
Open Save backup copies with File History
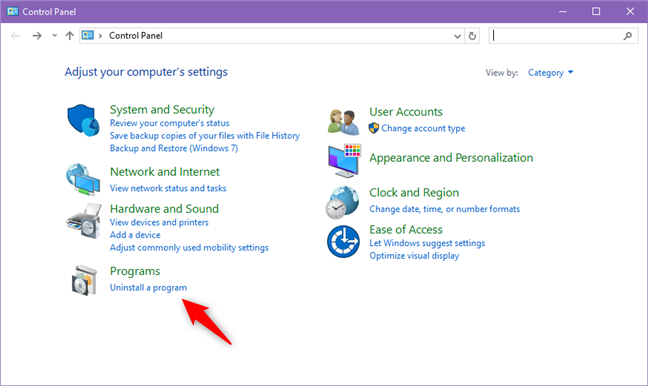coord(205,136)
